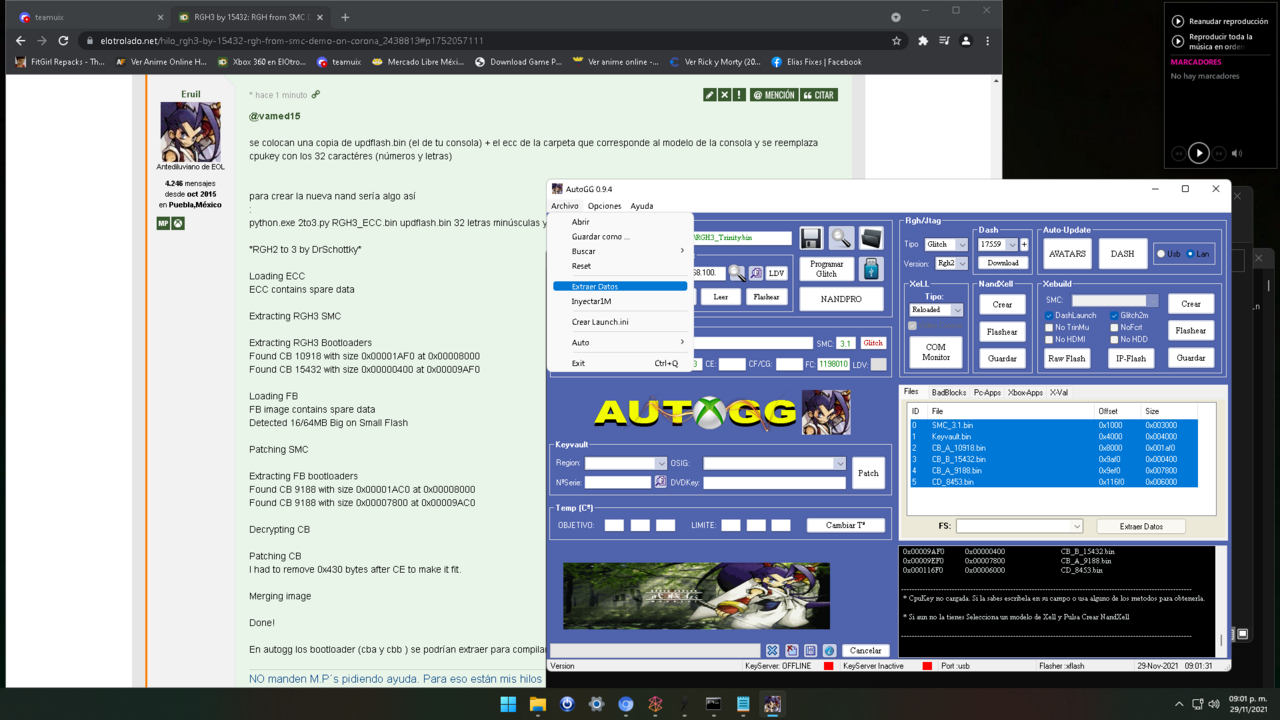Click the DVDKey input field
This screenshot has width=1280, height=720.
(x=774, y=482)
